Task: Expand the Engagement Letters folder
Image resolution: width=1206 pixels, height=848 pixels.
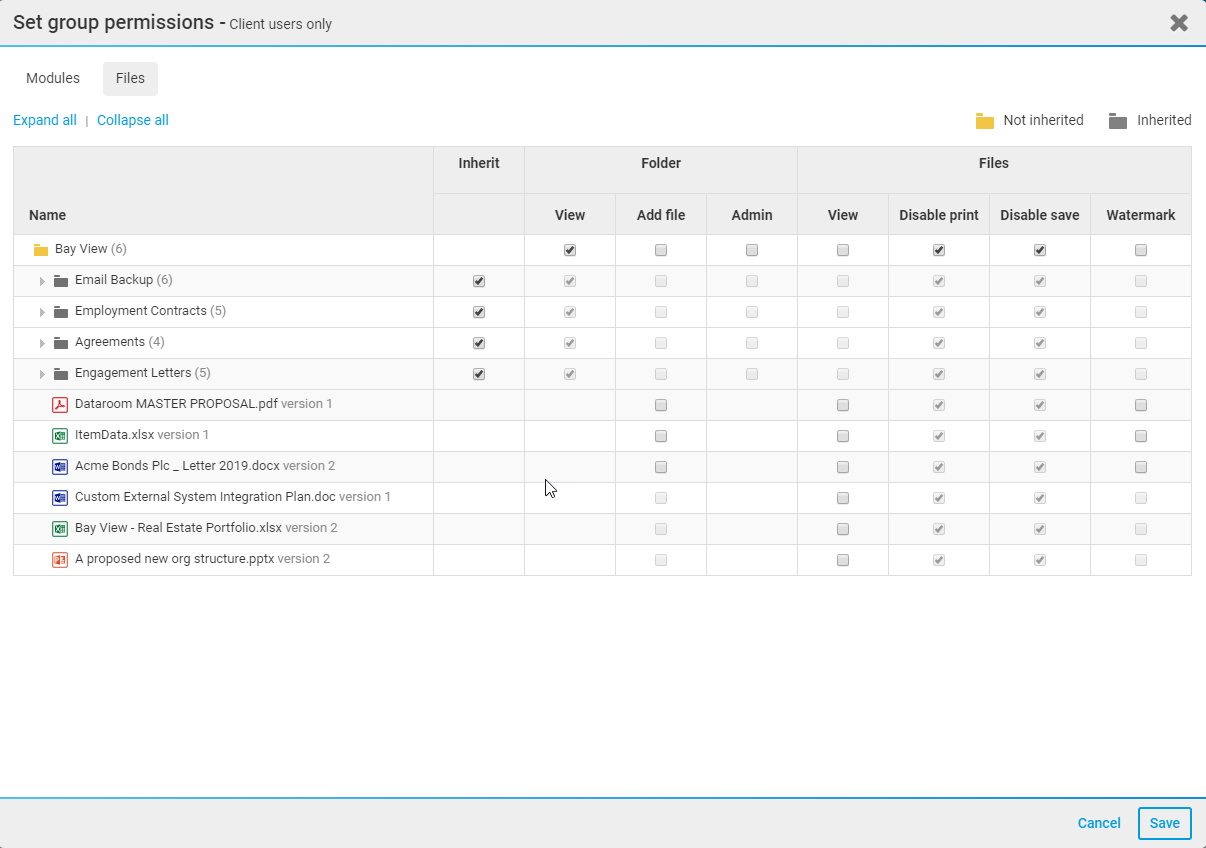Action: pyautogui.click(x=42, y=375)
